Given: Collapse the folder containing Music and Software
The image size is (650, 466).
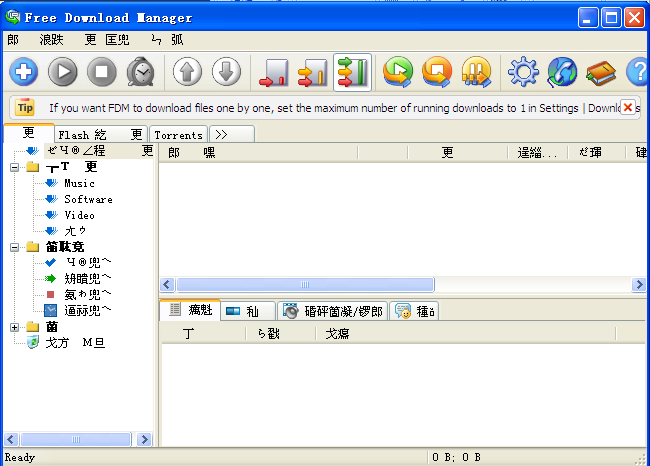Looking at the screenshot, I should click(x=15, y=167).
